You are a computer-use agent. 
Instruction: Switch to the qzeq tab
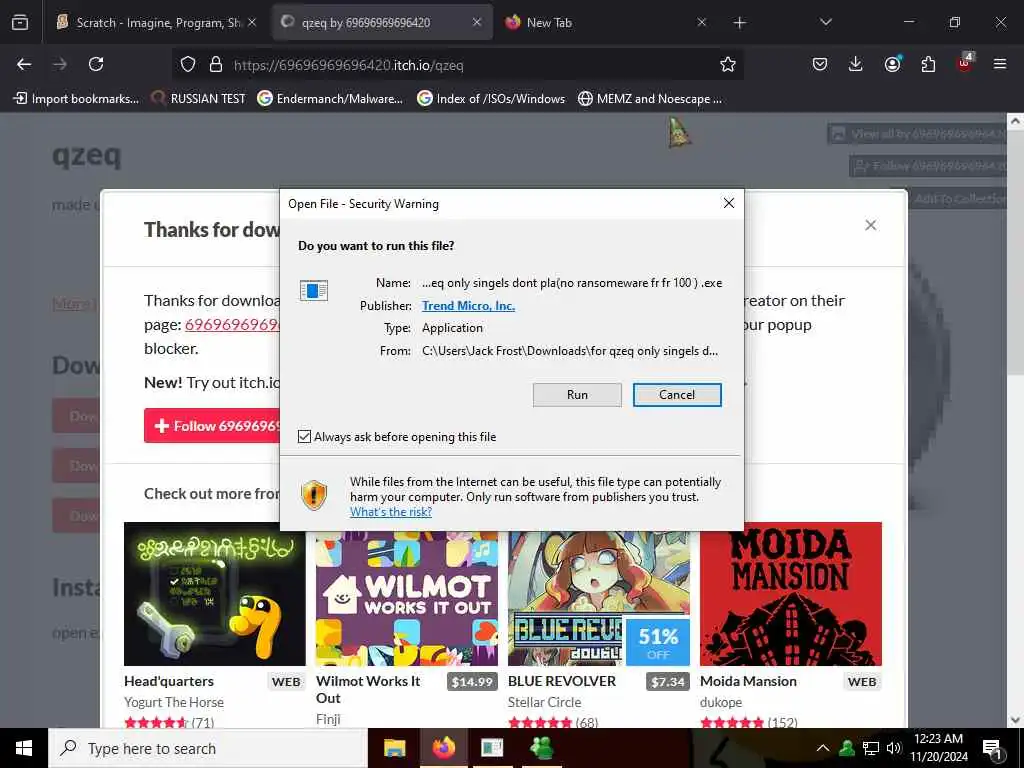382,22
